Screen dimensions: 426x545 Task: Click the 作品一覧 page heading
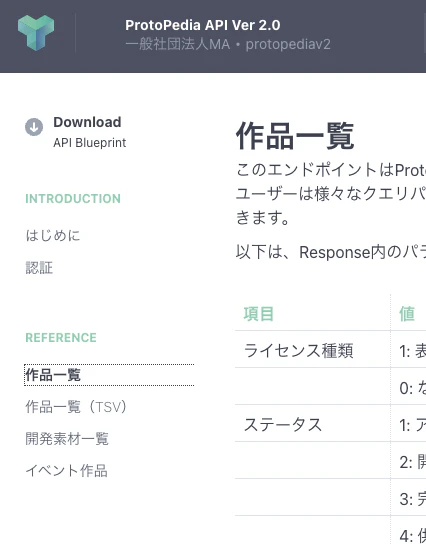295,136
